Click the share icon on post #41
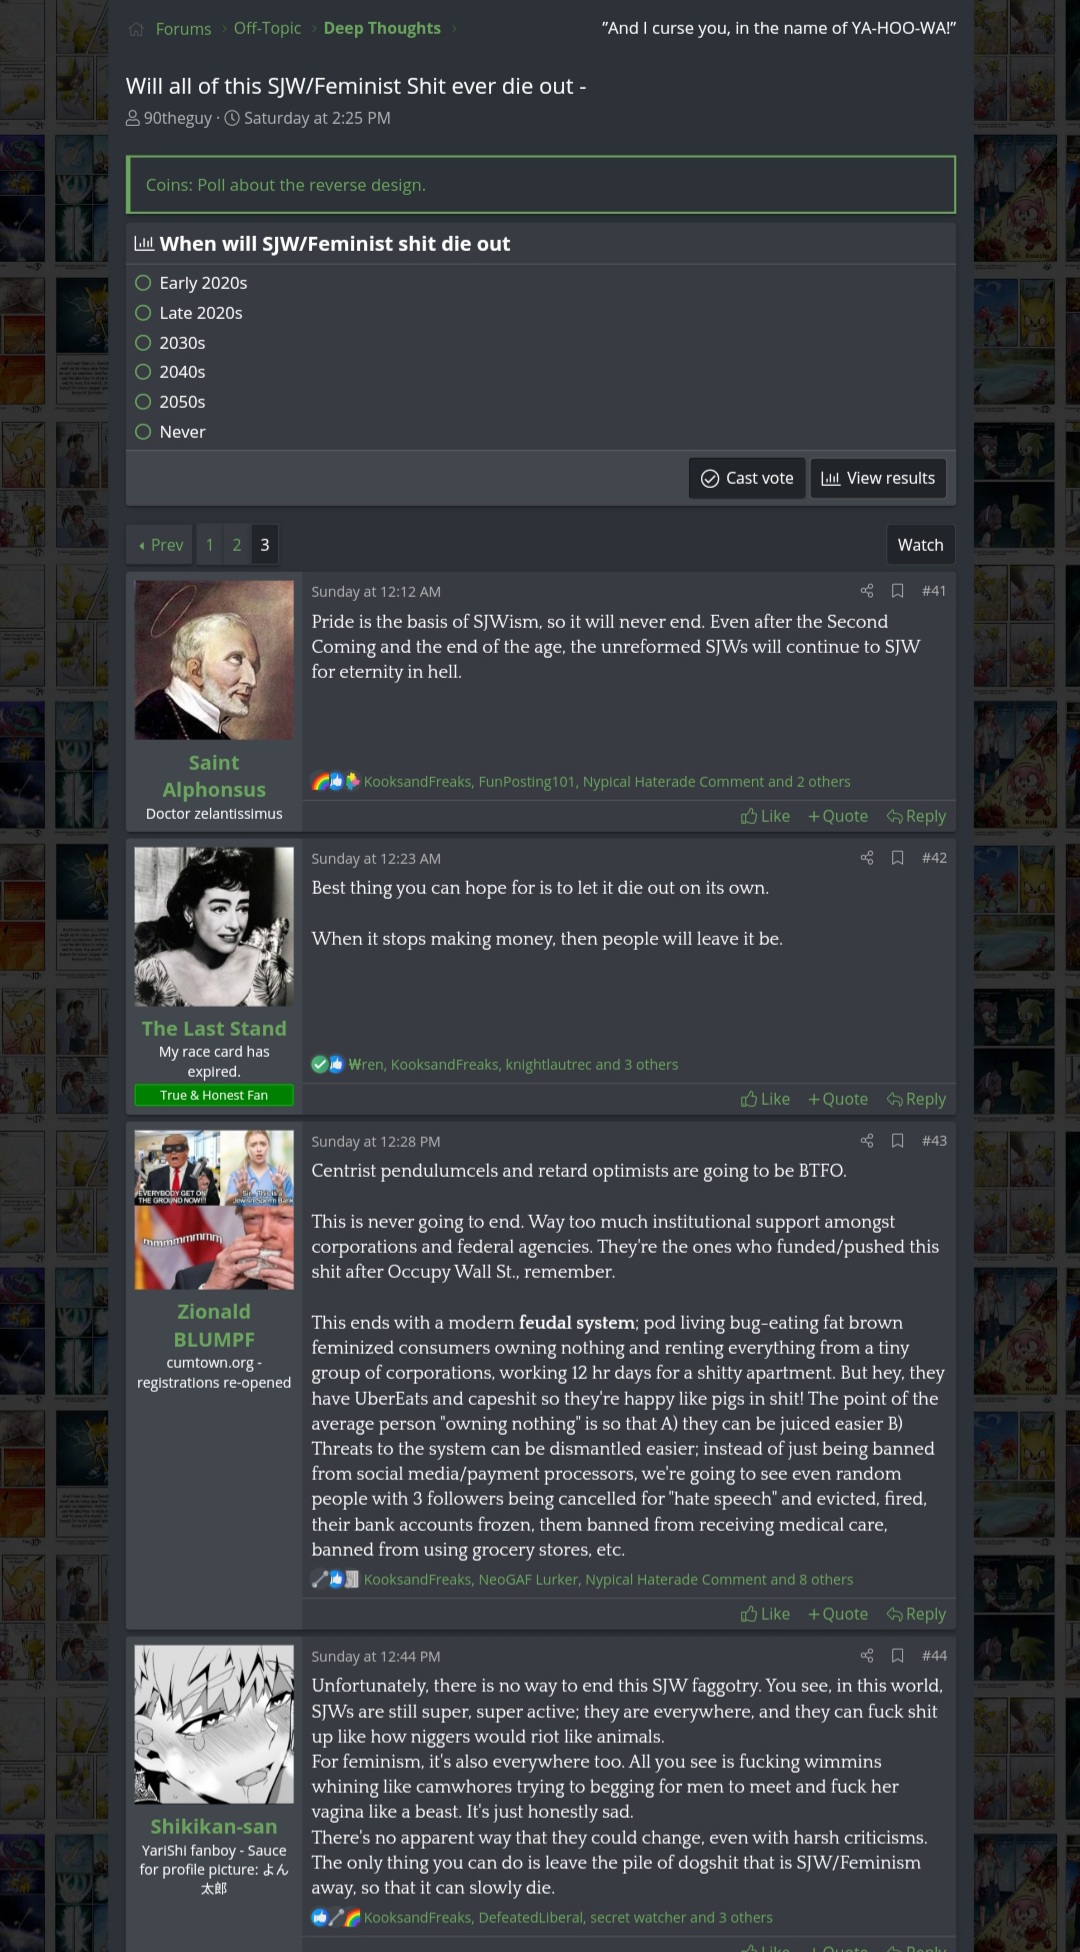1080x1952 pixels. 867,590
